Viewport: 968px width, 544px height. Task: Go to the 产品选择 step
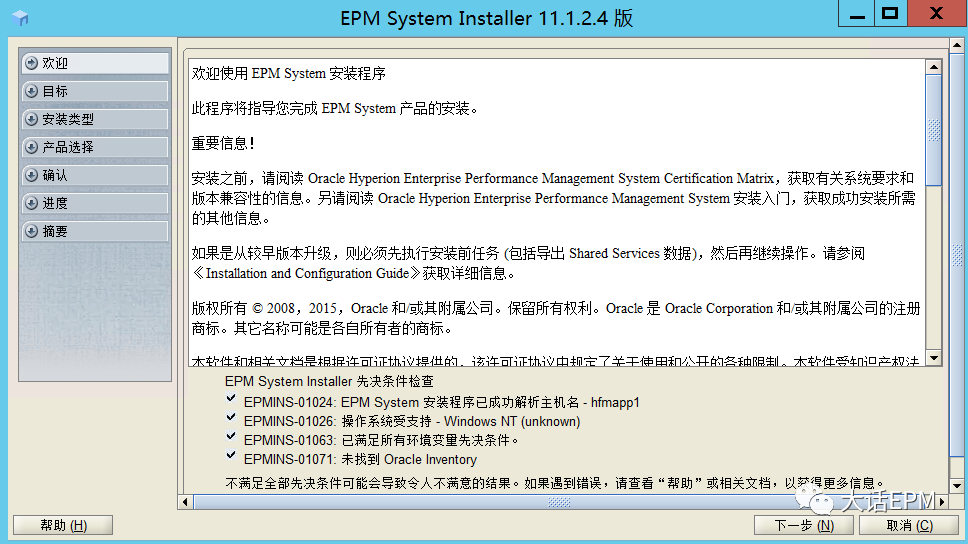(95, 147)
